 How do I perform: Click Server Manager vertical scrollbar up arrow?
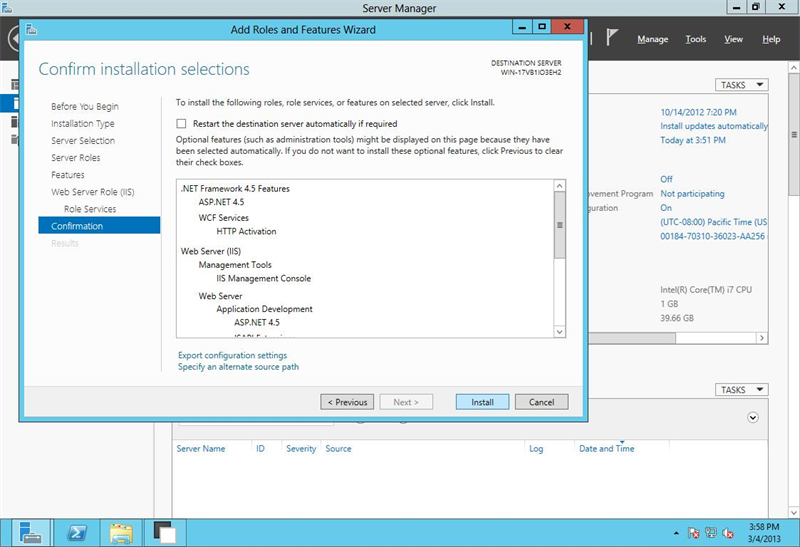(794, 67)
